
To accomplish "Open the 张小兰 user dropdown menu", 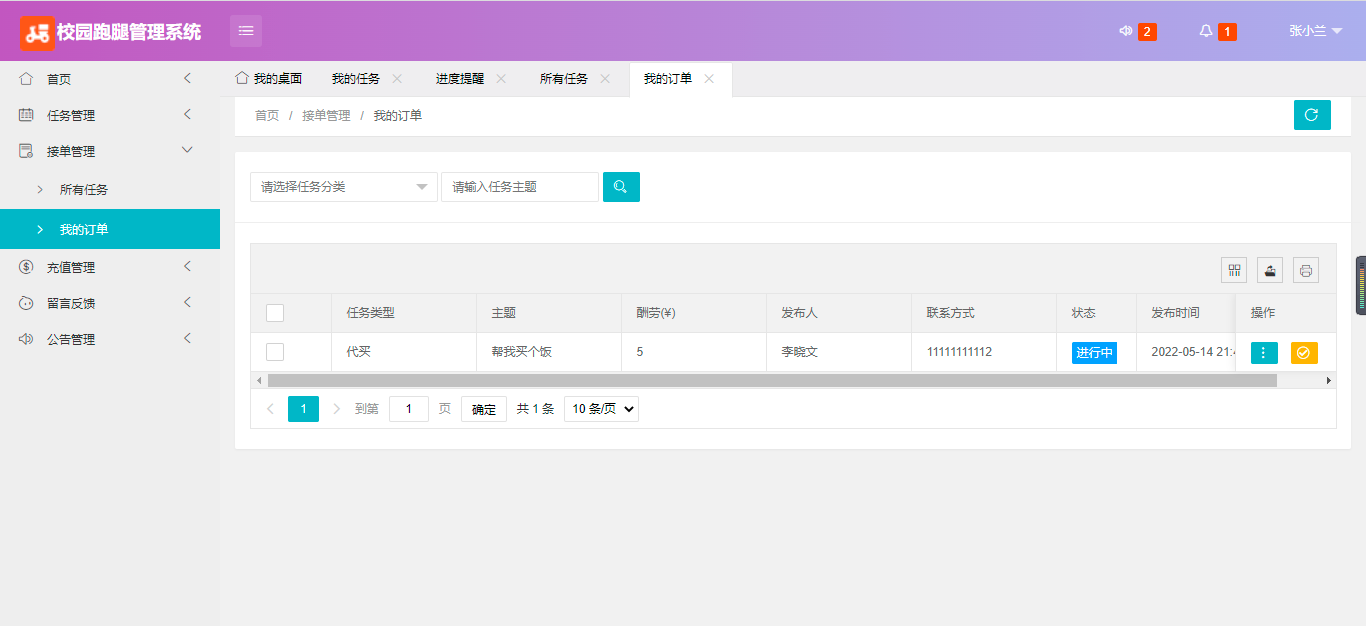I will coord(1315,31).
